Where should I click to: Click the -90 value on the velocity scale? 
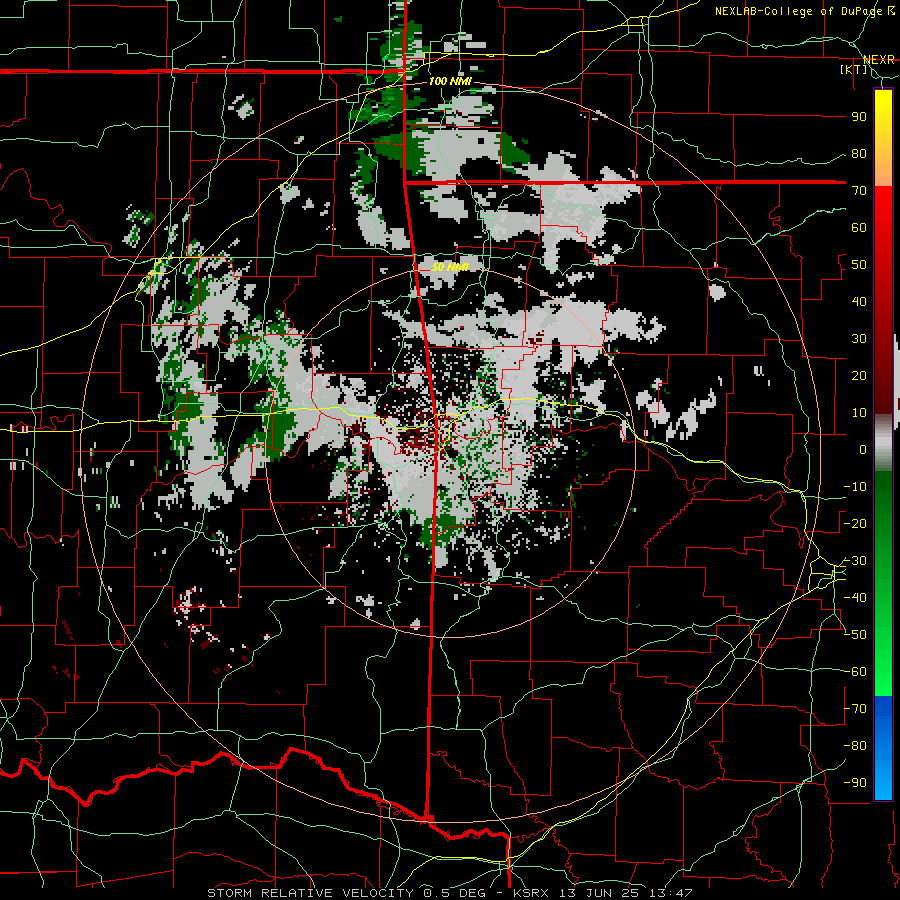[855, 783]
